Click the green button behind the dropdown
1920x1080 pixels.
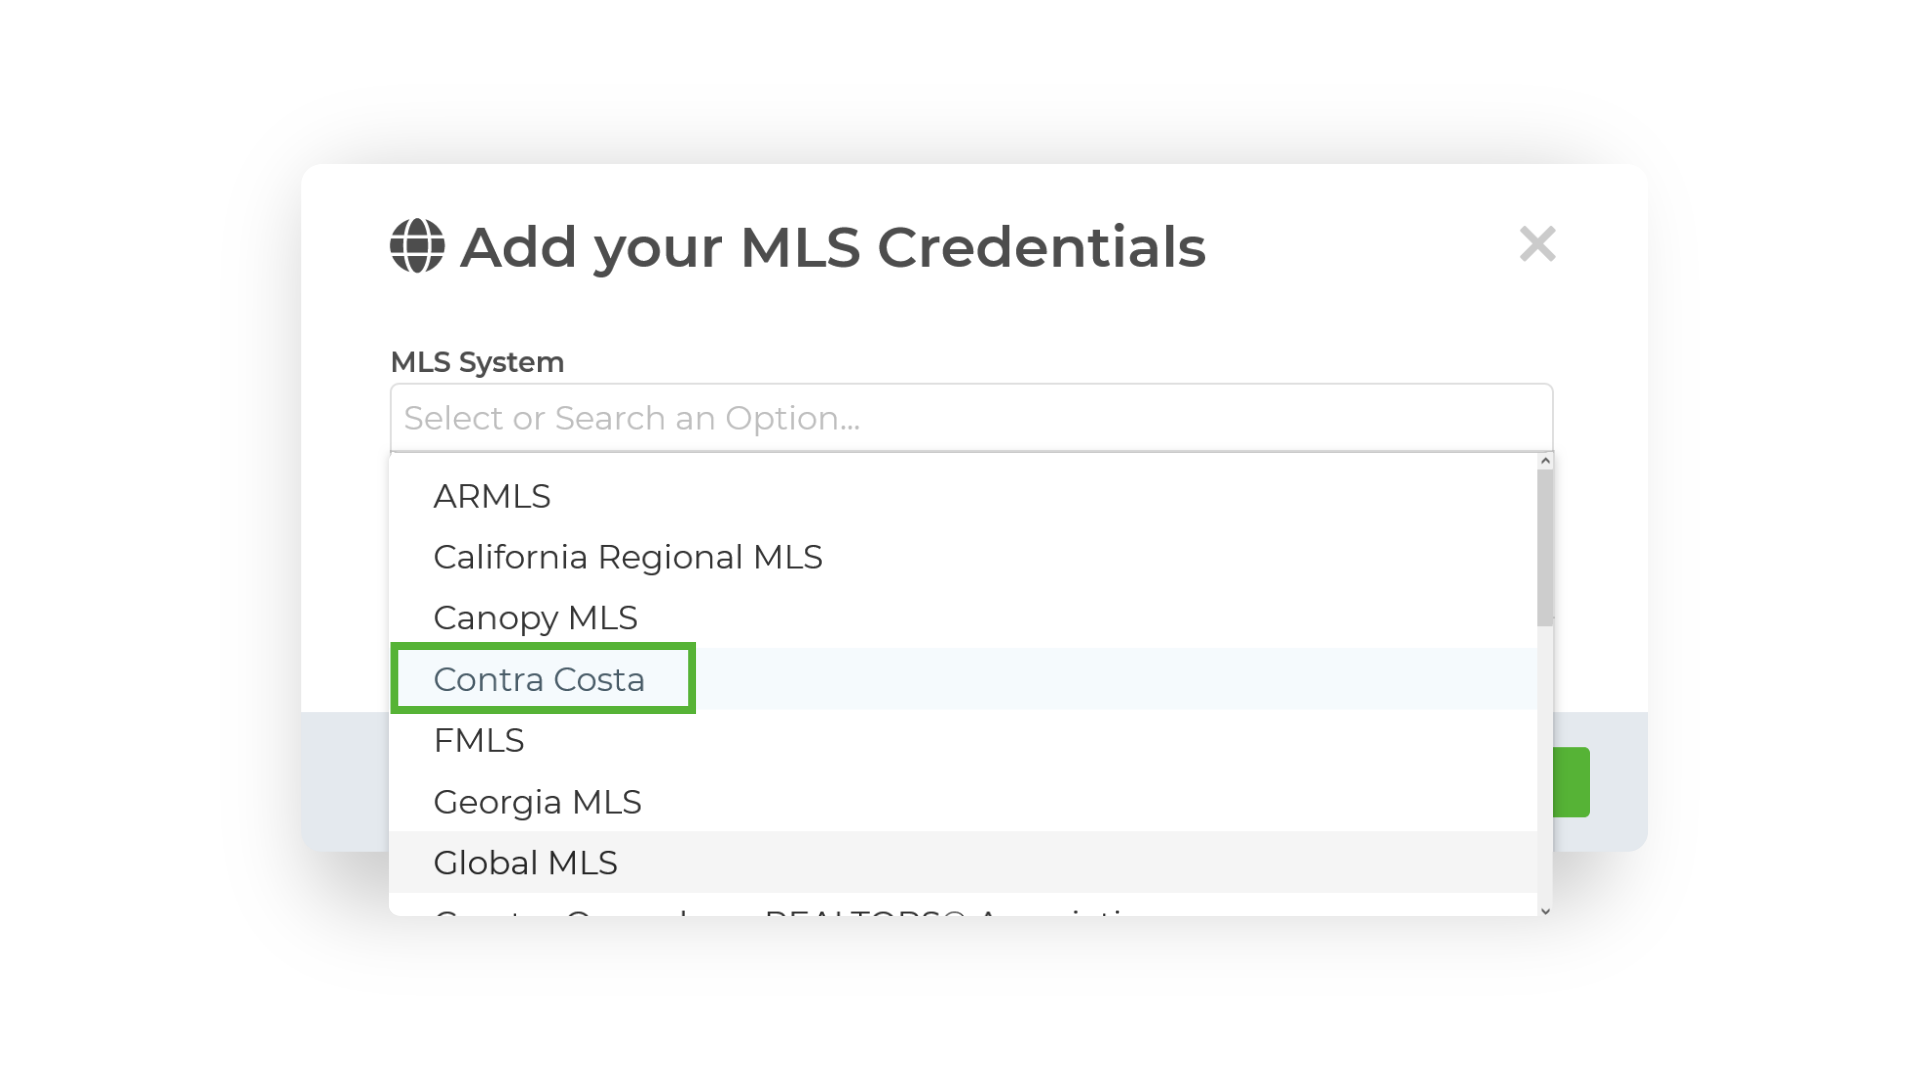pyautogui.click(x=1571, y=782)
